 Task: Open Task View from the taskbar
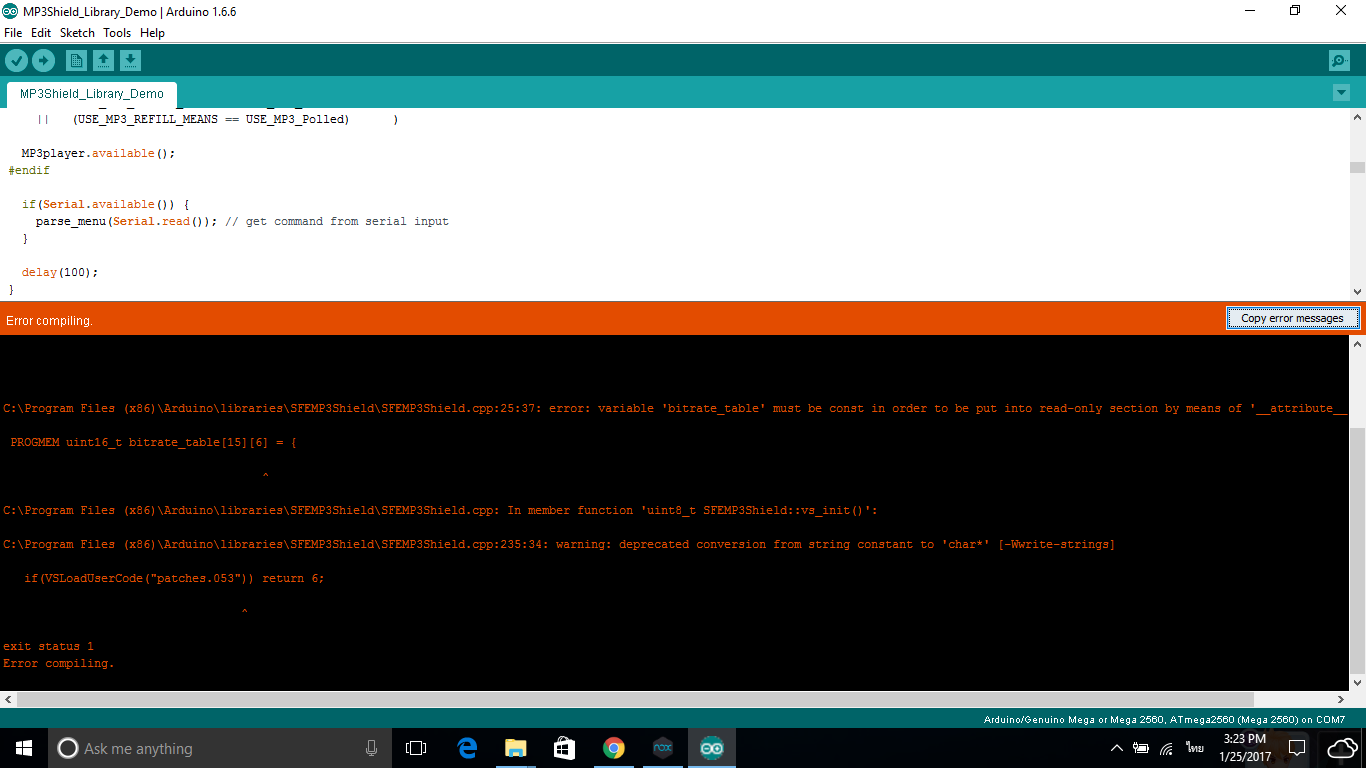pos(416,748)
